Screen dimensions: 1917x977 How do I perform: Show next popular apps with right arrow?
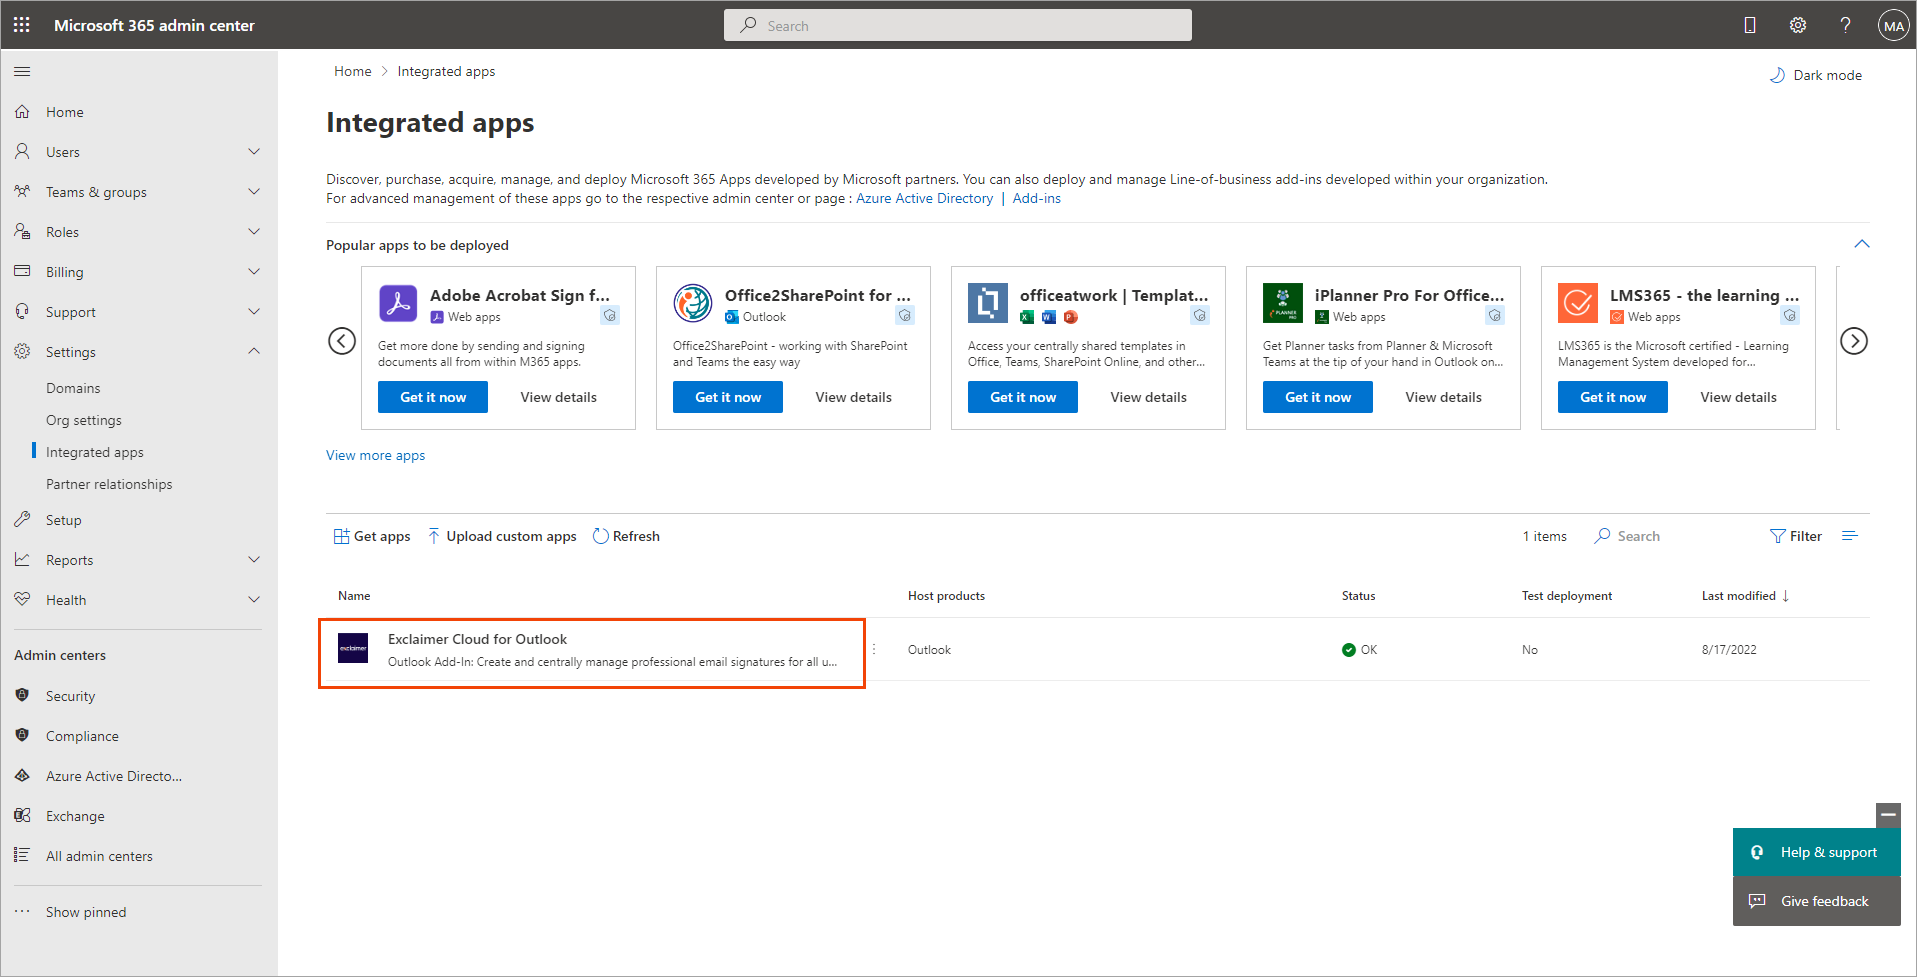coord(1854,341)
